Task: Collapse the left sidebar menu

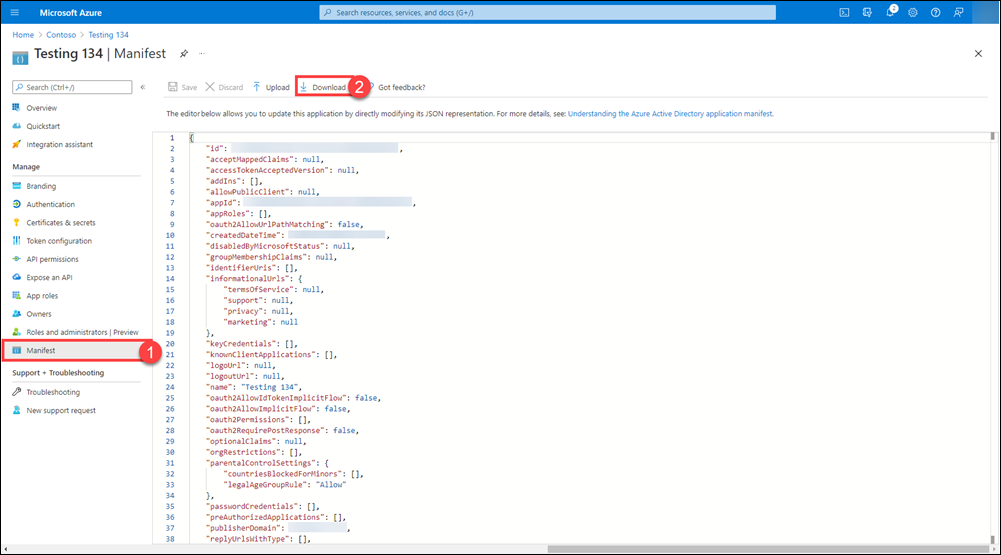Action: (x=143, y=87)
